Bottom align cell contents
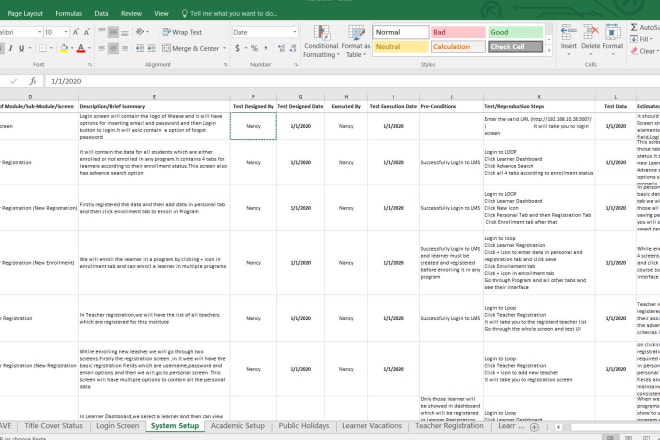The image size is (660, 440). [x=125, y=32]
